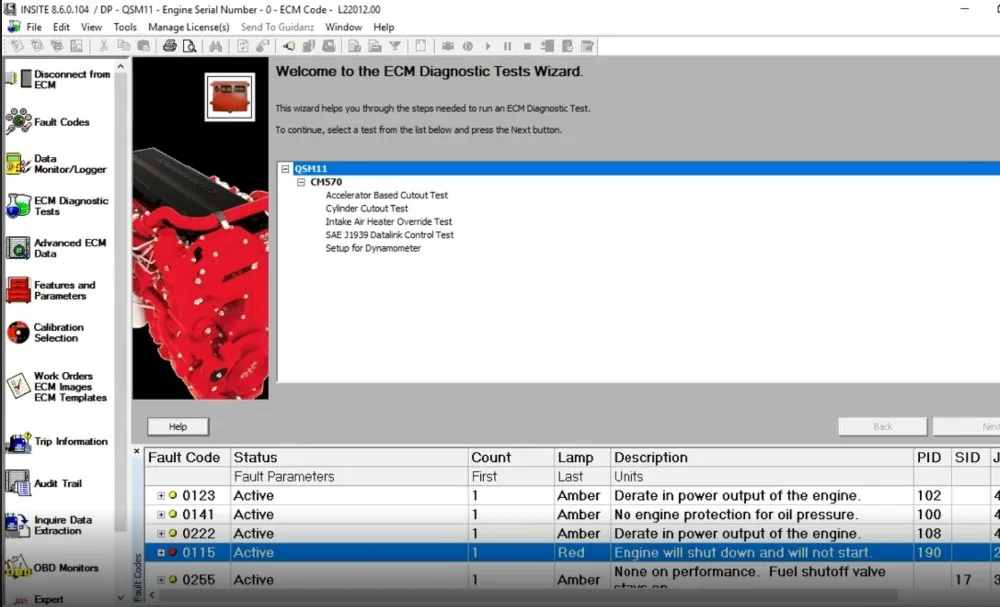Click the Fault Code column header
Screen dimensions: 1000x607
click(x=188, y=457)
